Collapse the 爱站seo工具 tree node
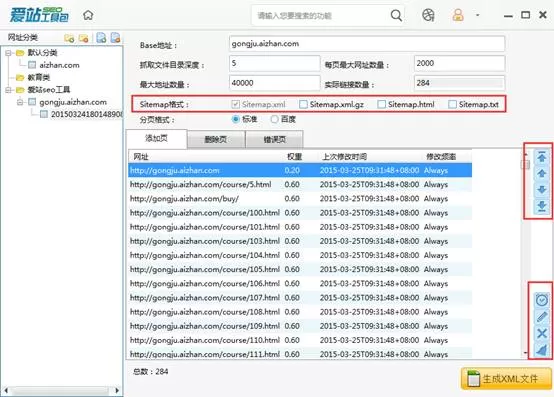This screenshot has width=554, height=397. 8,90
